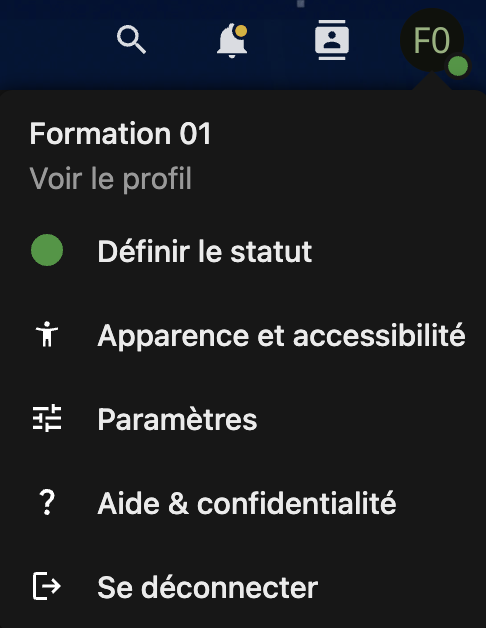
Task: Choose Se déconnecter to log out
Action: (208, 587)
